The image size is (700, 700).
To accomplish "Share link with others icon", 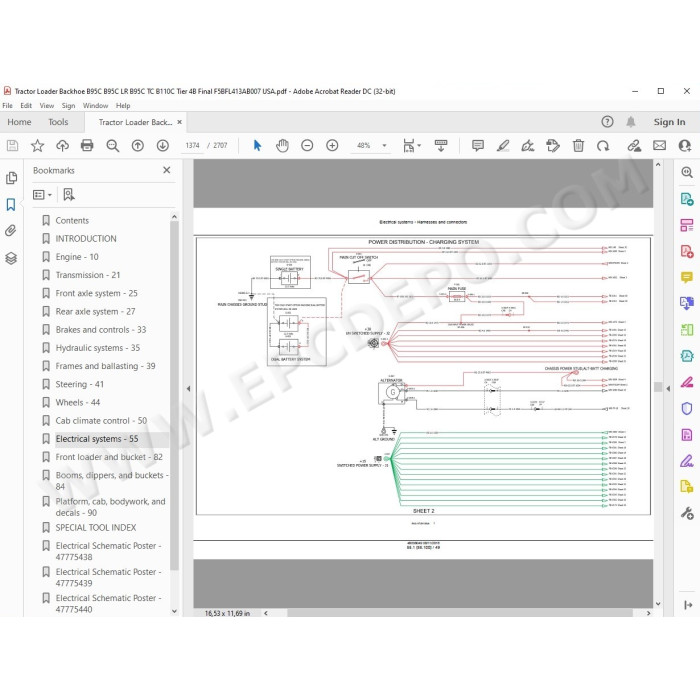I will (x=634, y=146).
